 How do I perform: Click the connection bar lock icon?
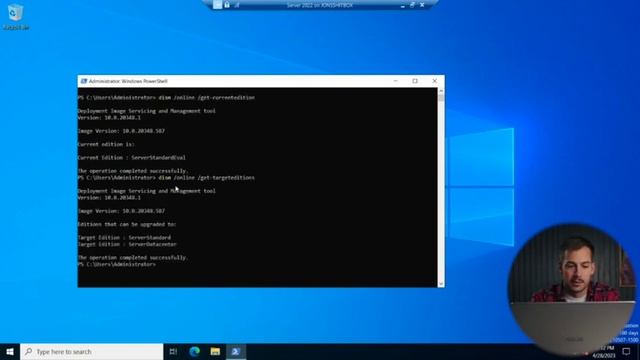coord(227,5)
